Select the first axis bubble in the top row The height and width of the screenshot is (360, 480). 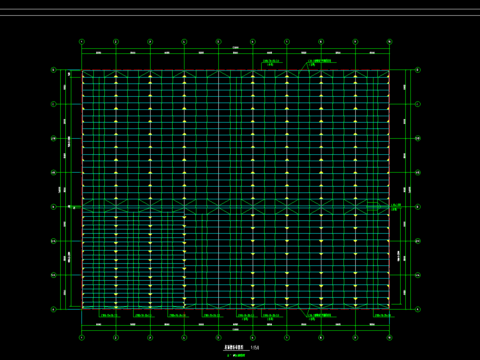coord(82,42)
